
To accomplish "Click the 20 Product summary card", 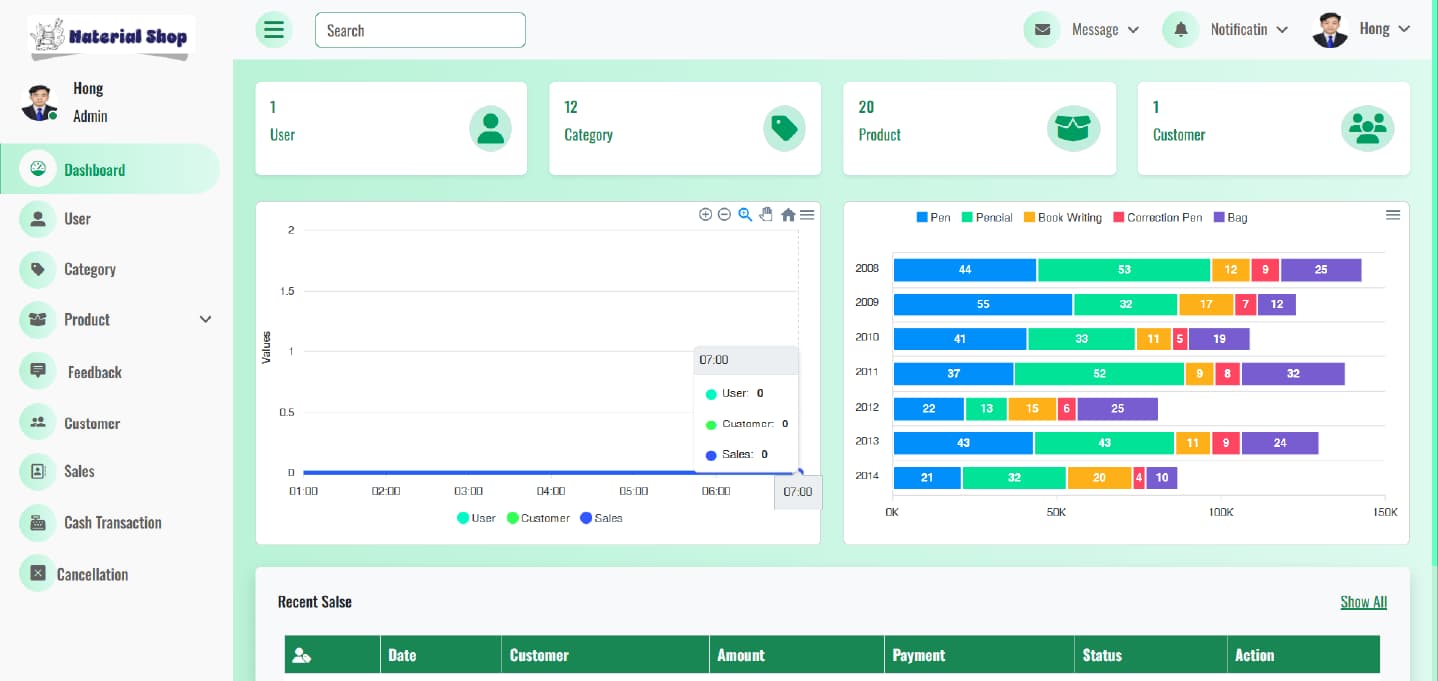I will click(x=979, y=128).
